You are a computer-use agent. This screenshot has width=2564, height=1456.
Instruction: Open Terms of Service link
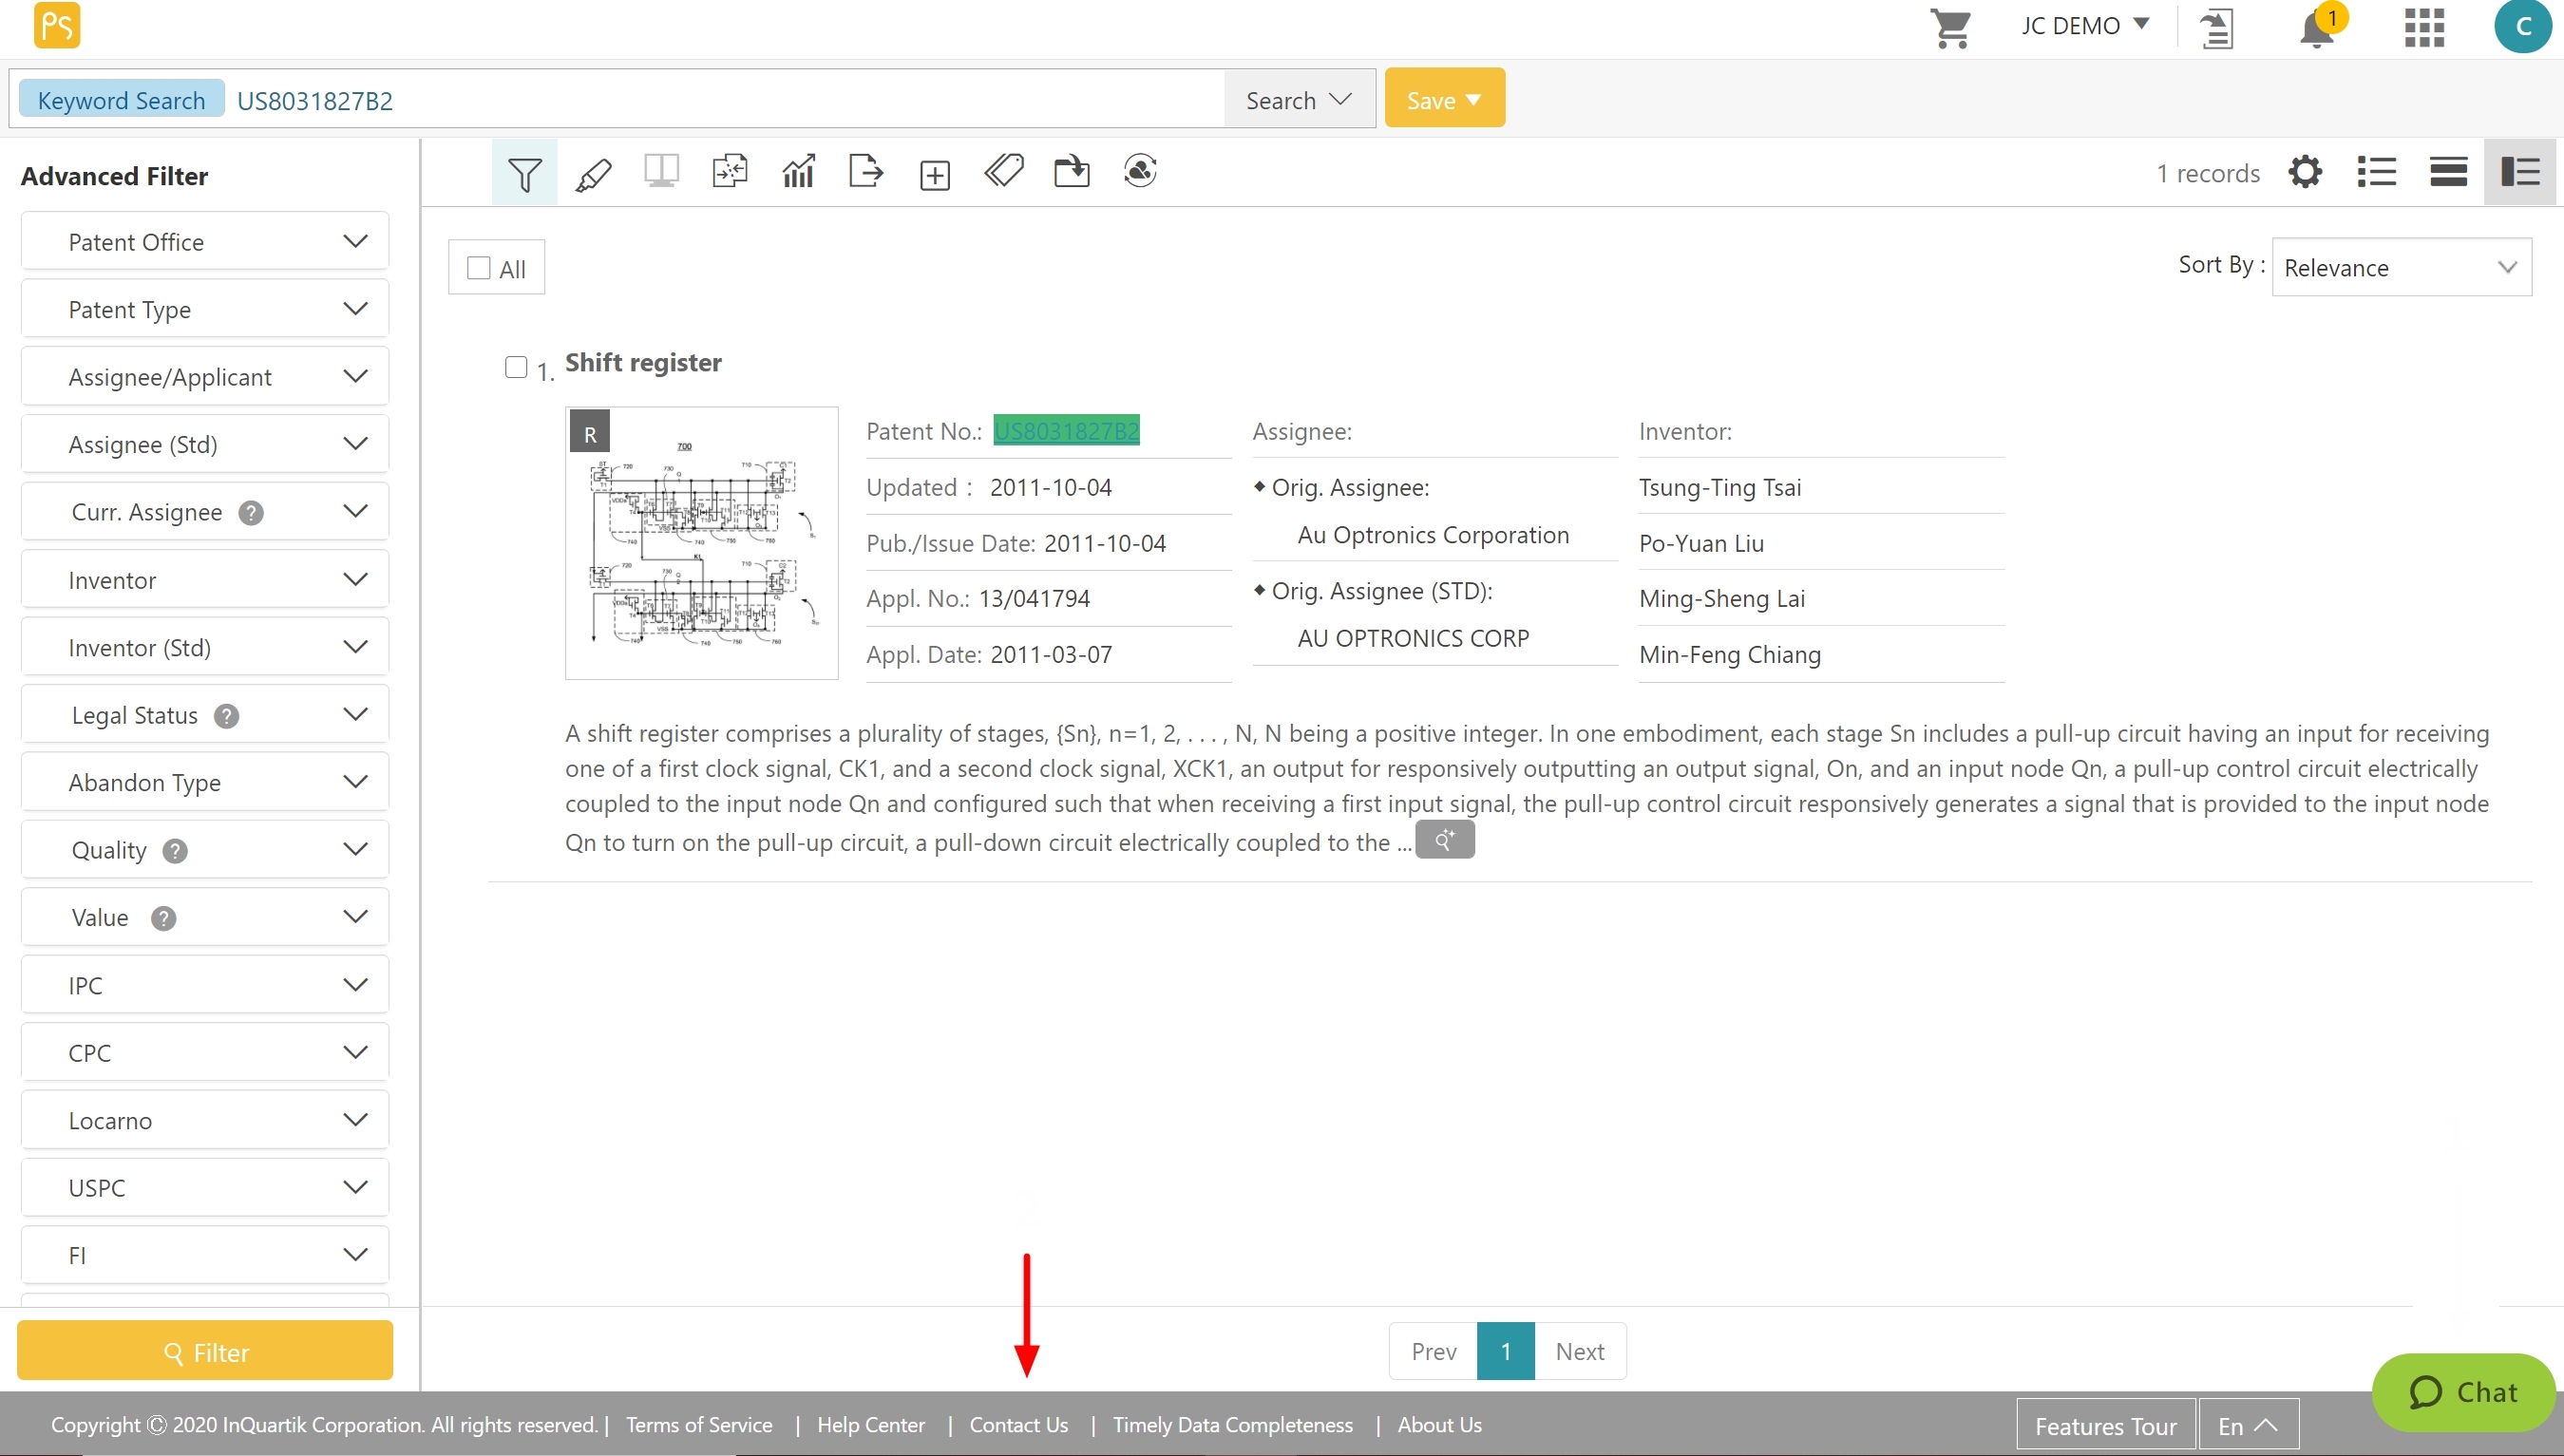(699, 1425)
